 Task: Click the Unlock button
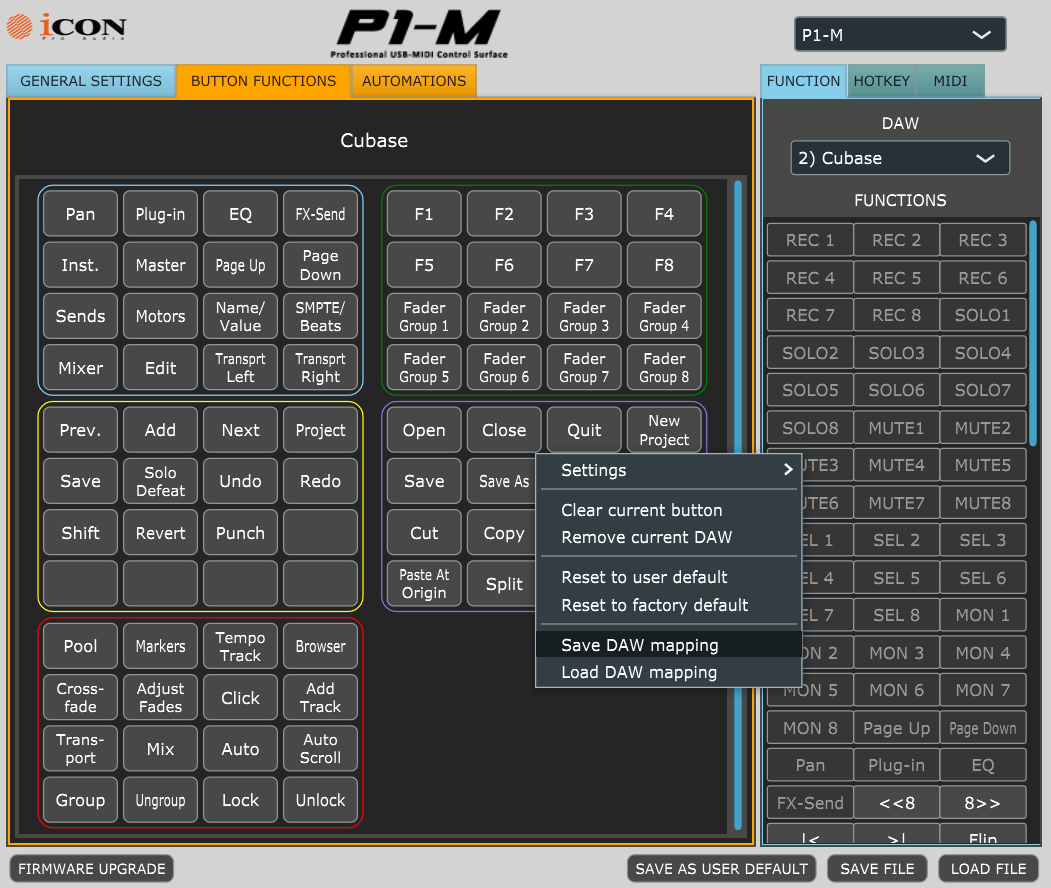tap(320, 800)
